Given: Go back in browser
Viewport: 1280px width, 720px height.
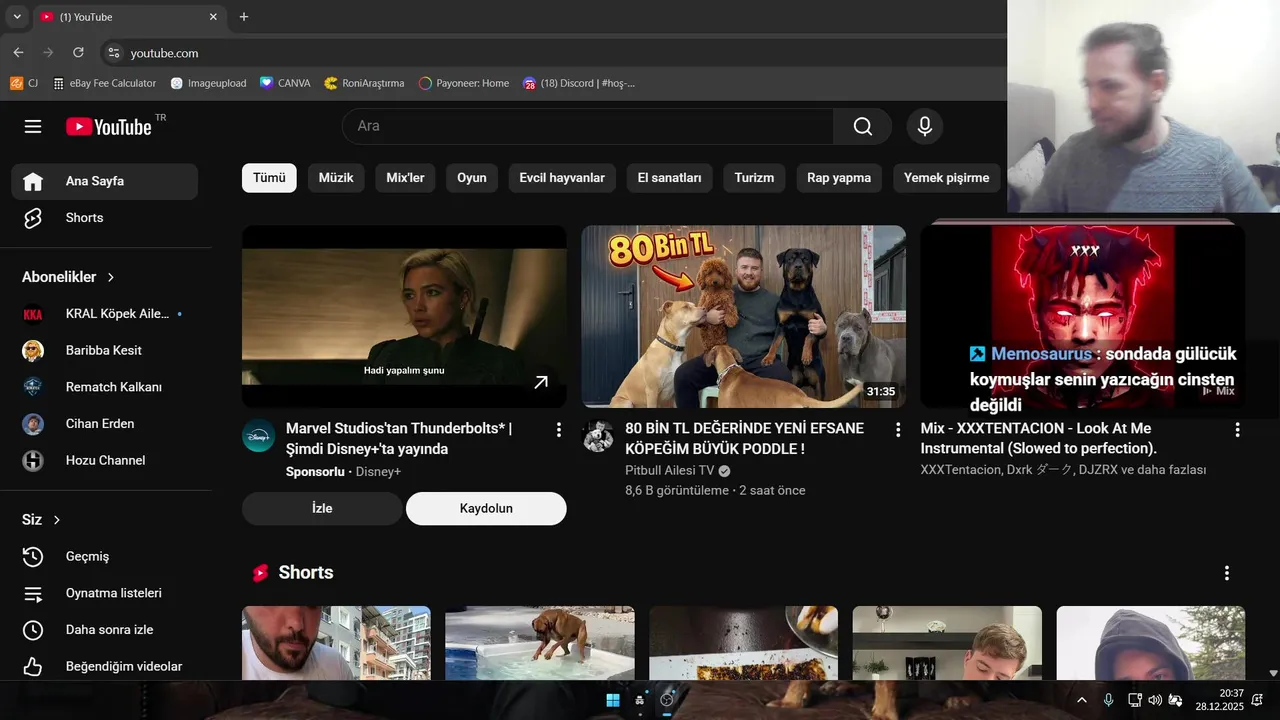Looking at the screenshot, I should (x=18, y=53).
